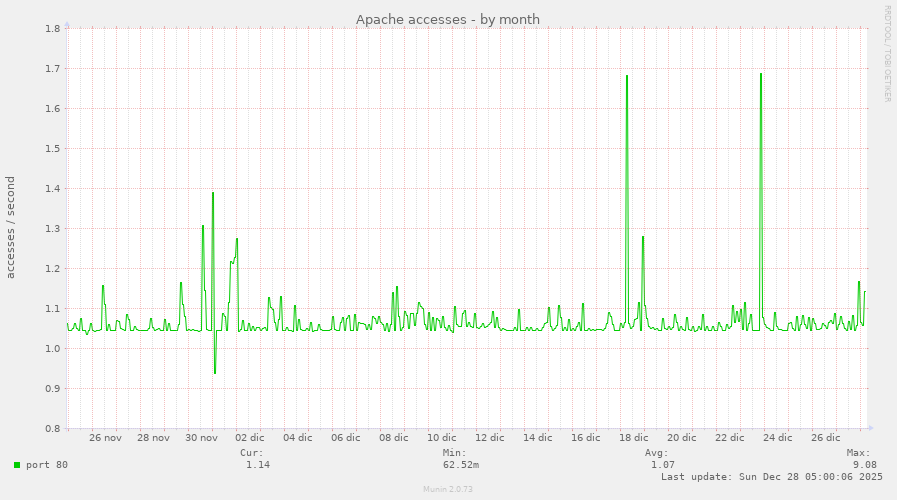Screen dimensions: 897x500
Task: Click the 1.0 y-axis value
Action: tap(53, 349)
